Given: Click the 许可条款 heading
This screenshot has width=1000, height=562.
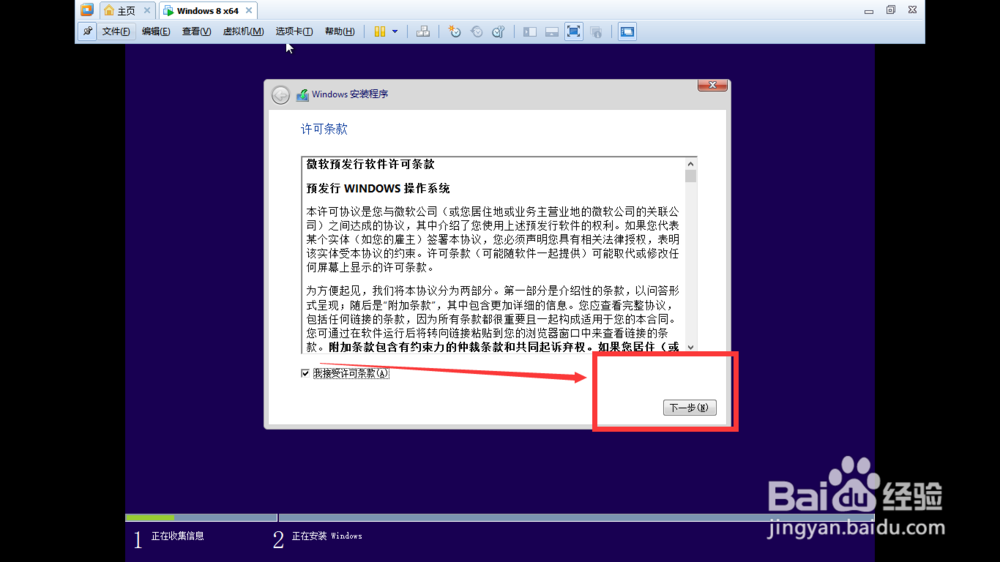Looking at the screenshot, I should coord(324,129).
